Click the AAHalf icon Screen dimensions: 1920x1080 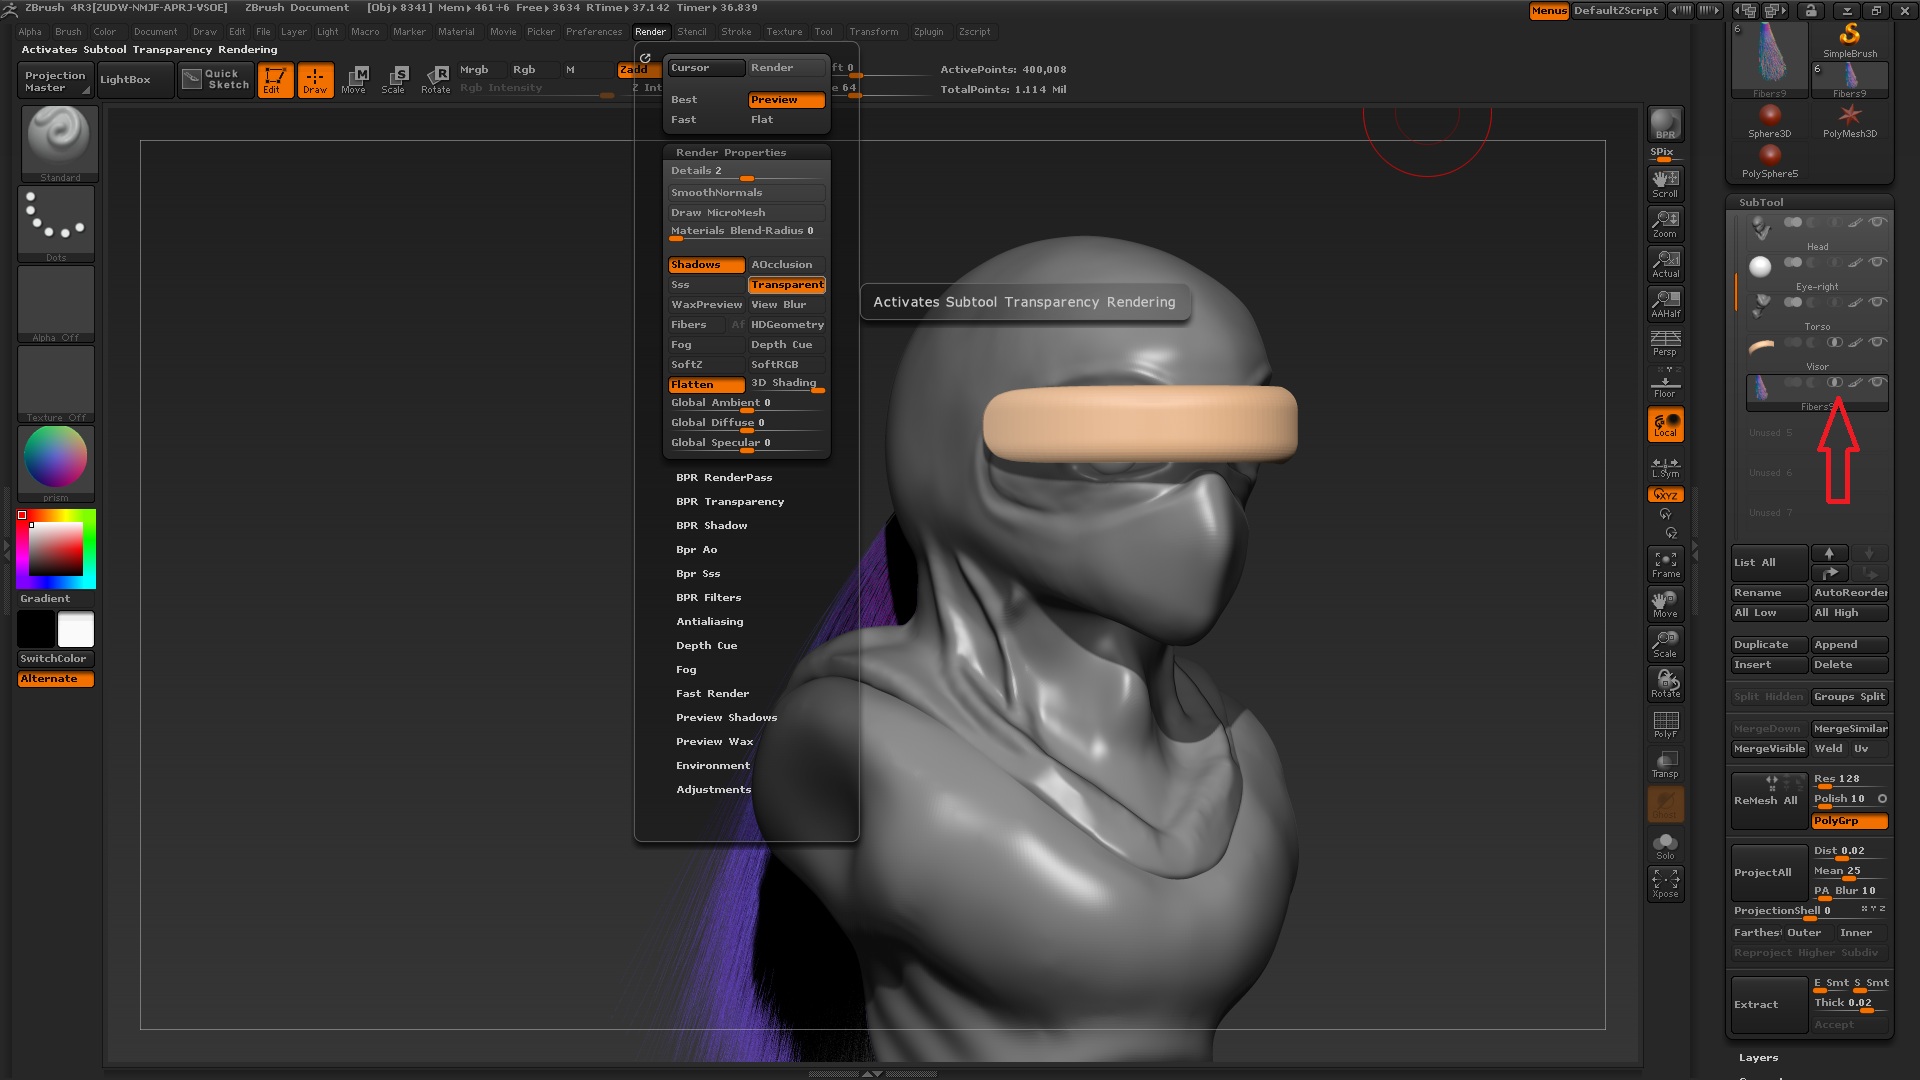coord(1665,303)
